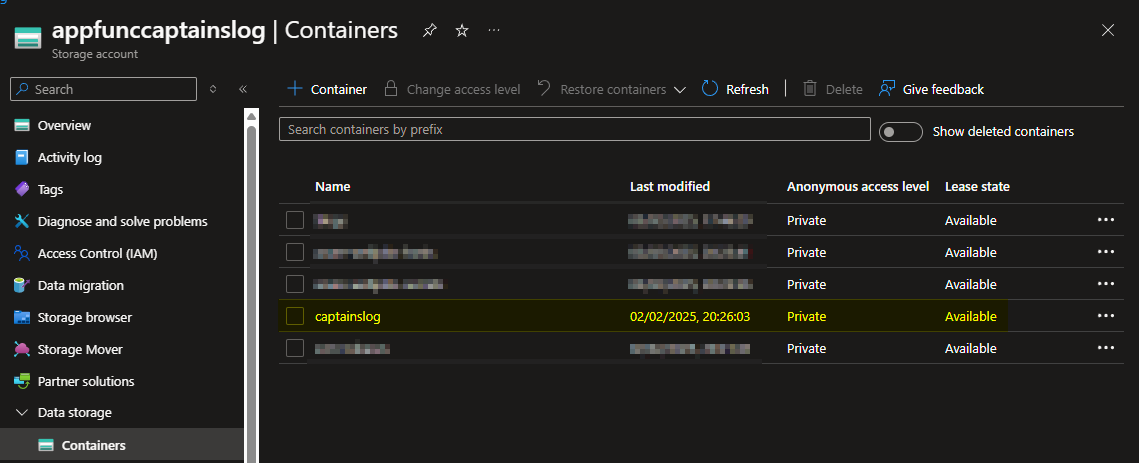Image resolution: width=1139 pixels, height=463 pixels.
Task: Click the Overview icon
Action: pyautogui.click(x=22, y=125)
